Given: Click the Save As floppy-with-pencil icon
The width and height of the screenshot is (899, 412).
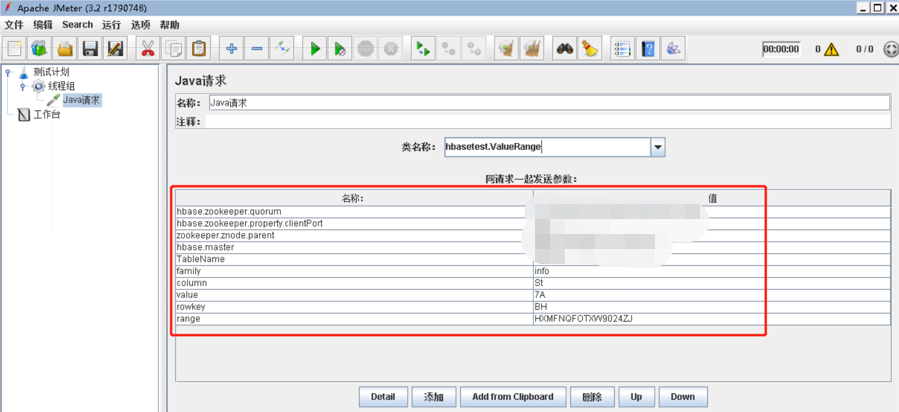Looking at the screenshot, I should (x=115, y=49).
